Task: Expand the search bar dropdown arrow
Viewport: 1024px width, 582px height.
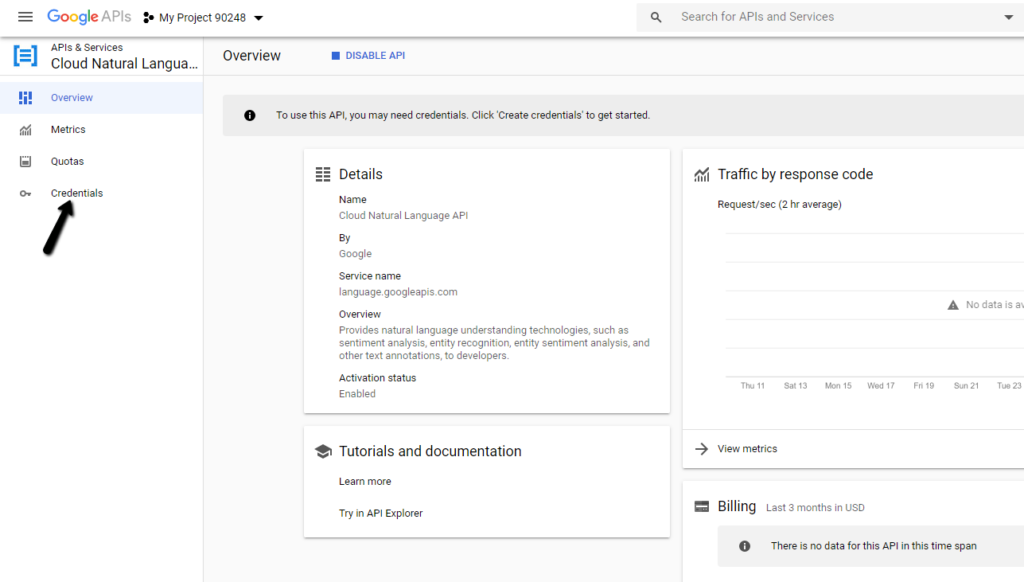Action: point(1008,18)
